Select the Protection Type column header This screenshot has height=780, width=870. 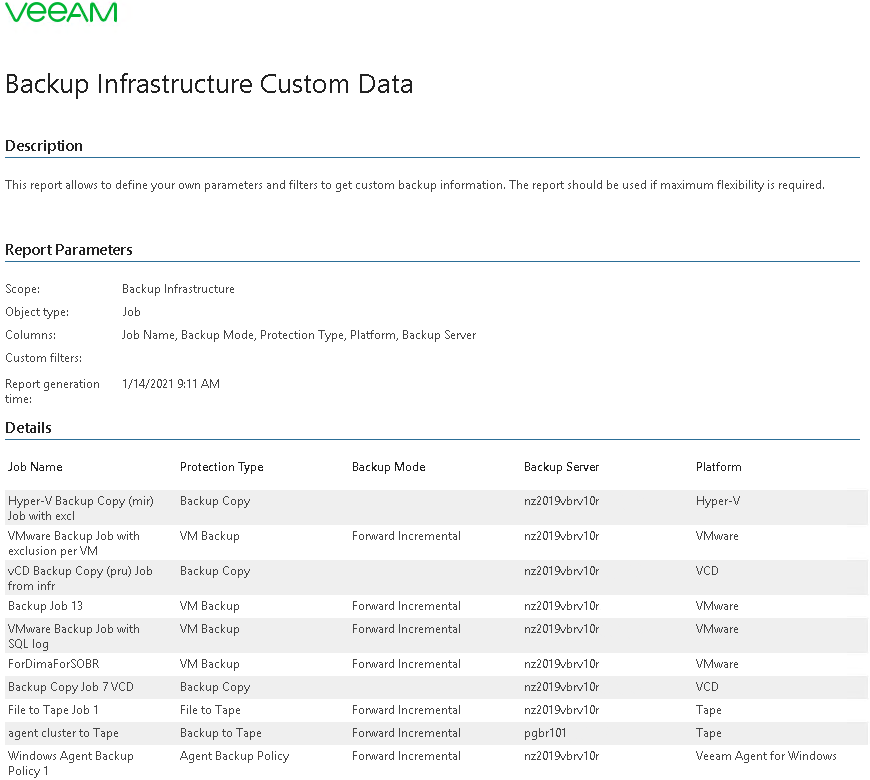[221, 467]
